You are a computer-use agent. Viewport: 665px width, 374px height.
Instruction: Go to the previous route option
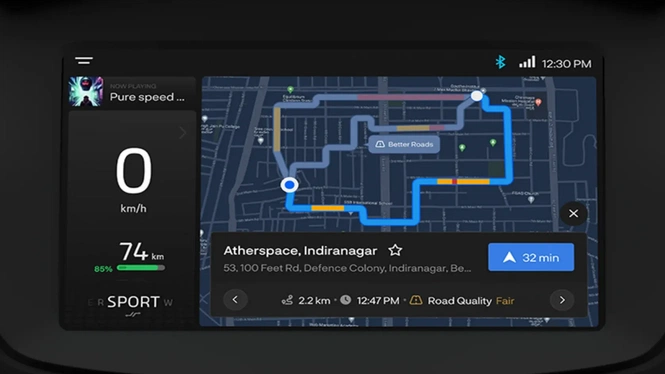[x=235, y=300]
